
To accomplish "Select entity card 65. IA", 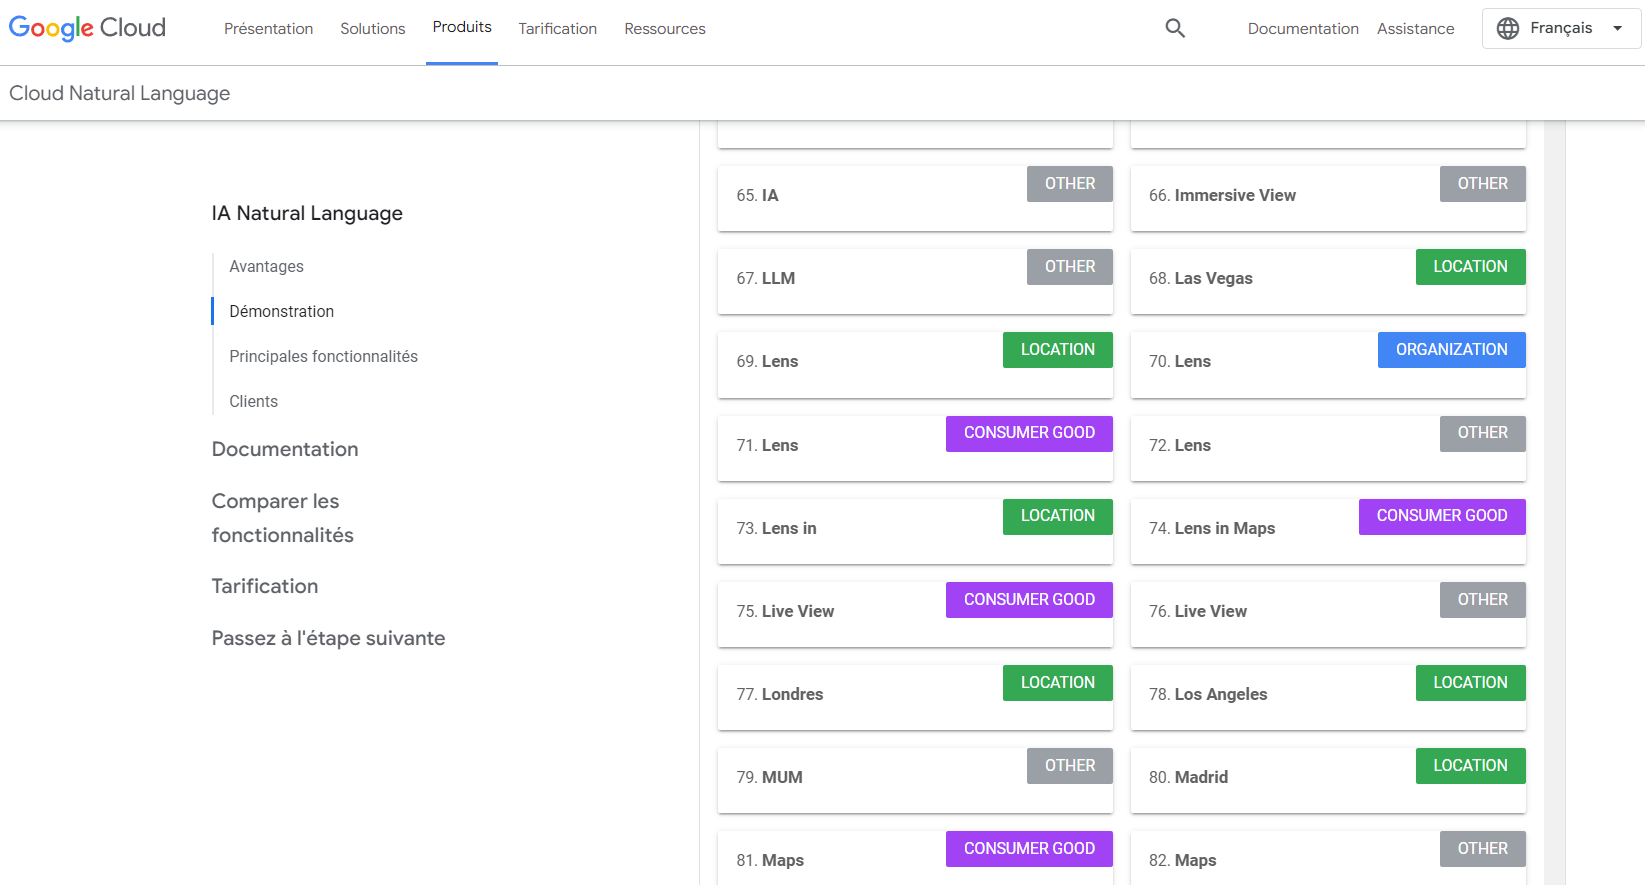I will point(915,198).
